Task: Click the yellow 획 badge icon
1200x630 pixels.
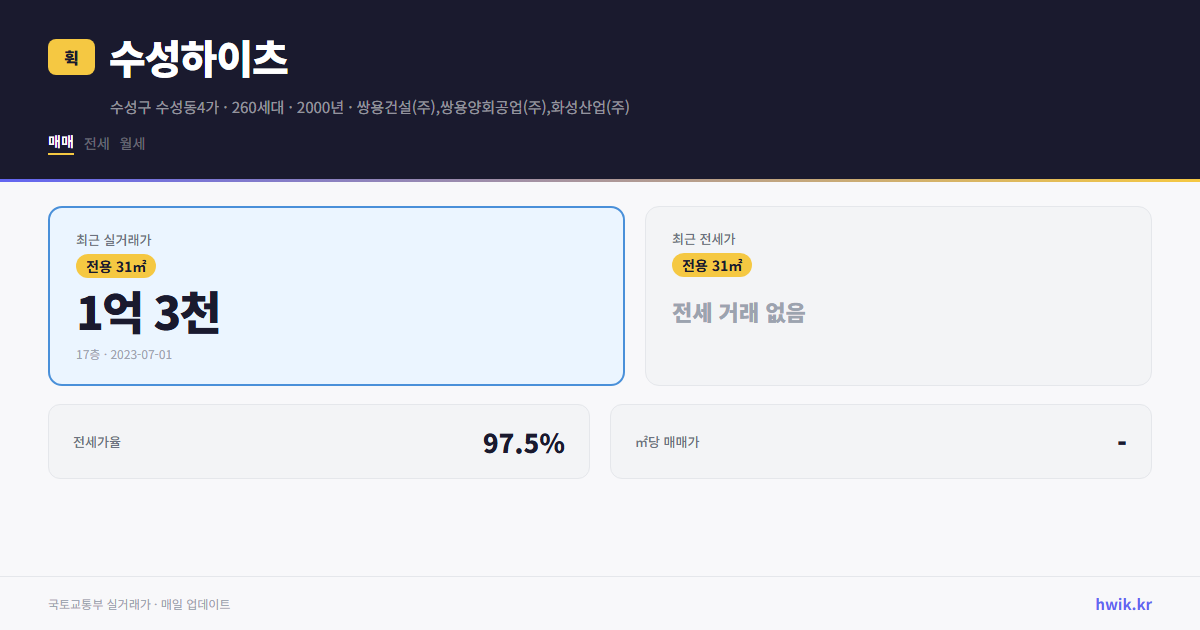Action: pyautogui.click(x=70, y=58)
